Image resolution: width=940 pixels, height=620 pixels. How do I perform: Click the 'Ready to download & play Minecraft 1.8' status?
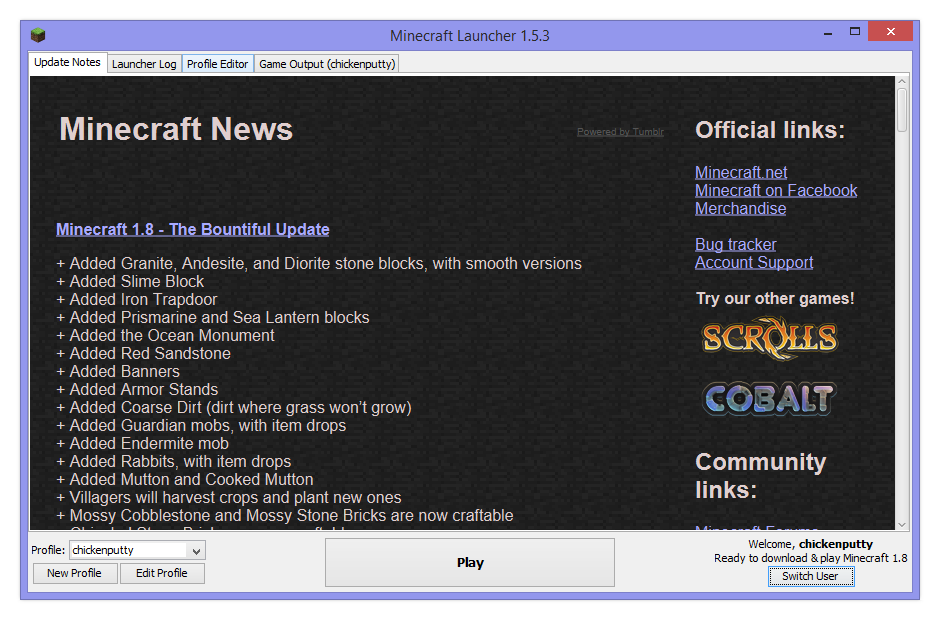point(811,558)
